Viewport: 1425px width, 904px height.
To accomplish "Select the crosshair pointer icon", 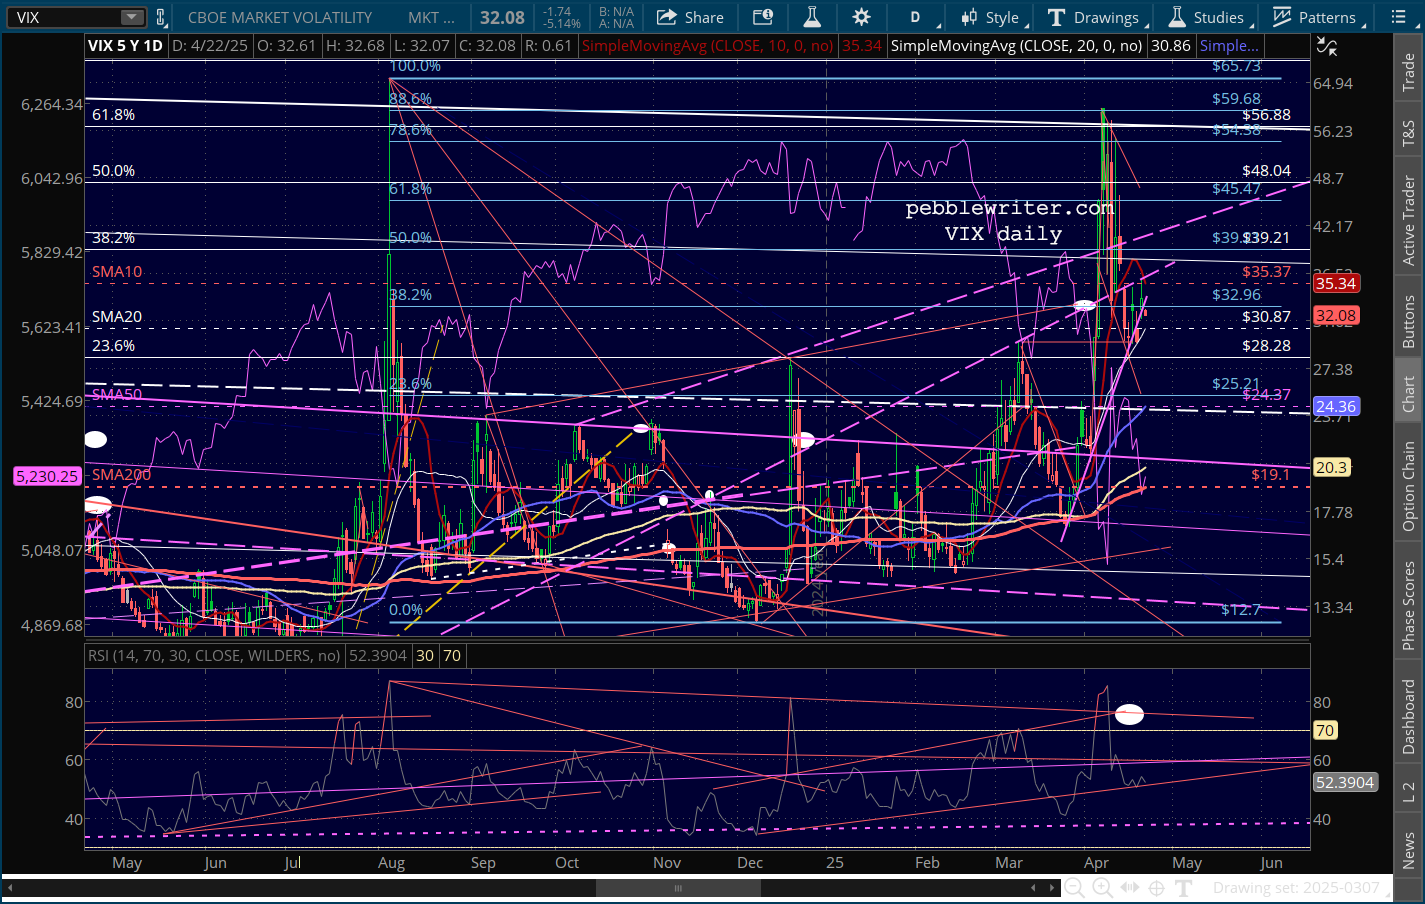I will click(1157, 888).
